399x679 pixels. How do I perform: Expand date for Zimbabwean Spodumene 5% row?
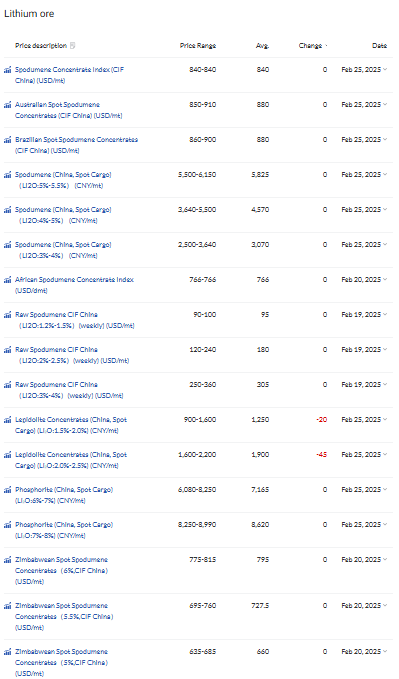(385, 651)
